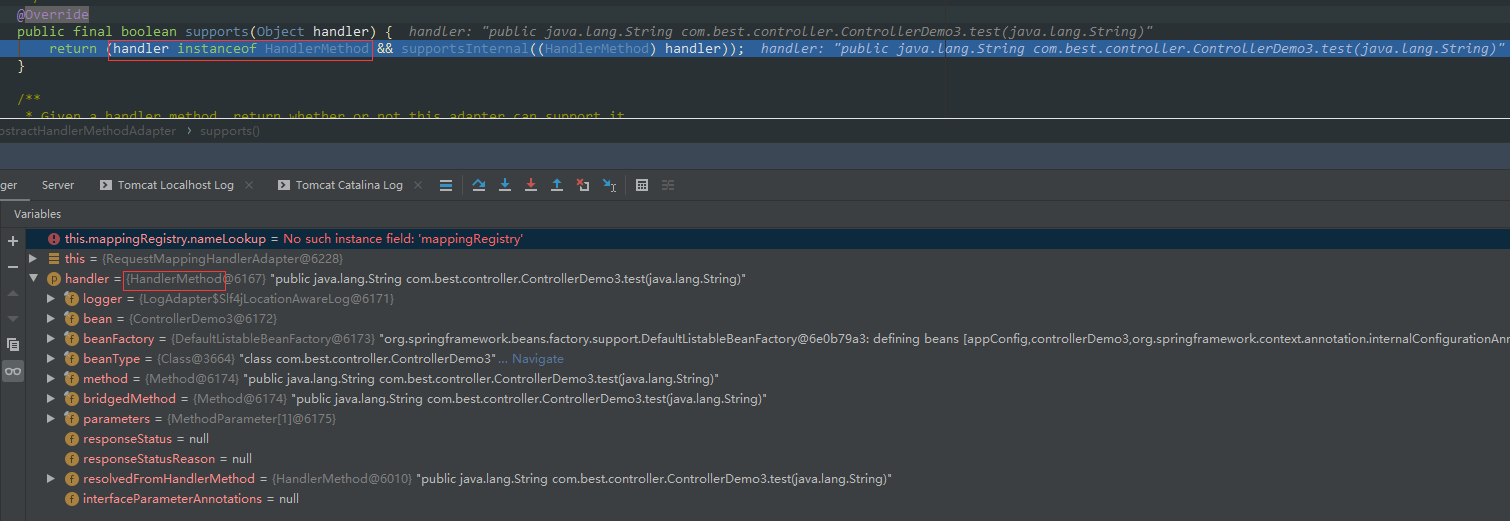Expand the logger field node
1510x521 pixels.
click(x=51, y=299)
